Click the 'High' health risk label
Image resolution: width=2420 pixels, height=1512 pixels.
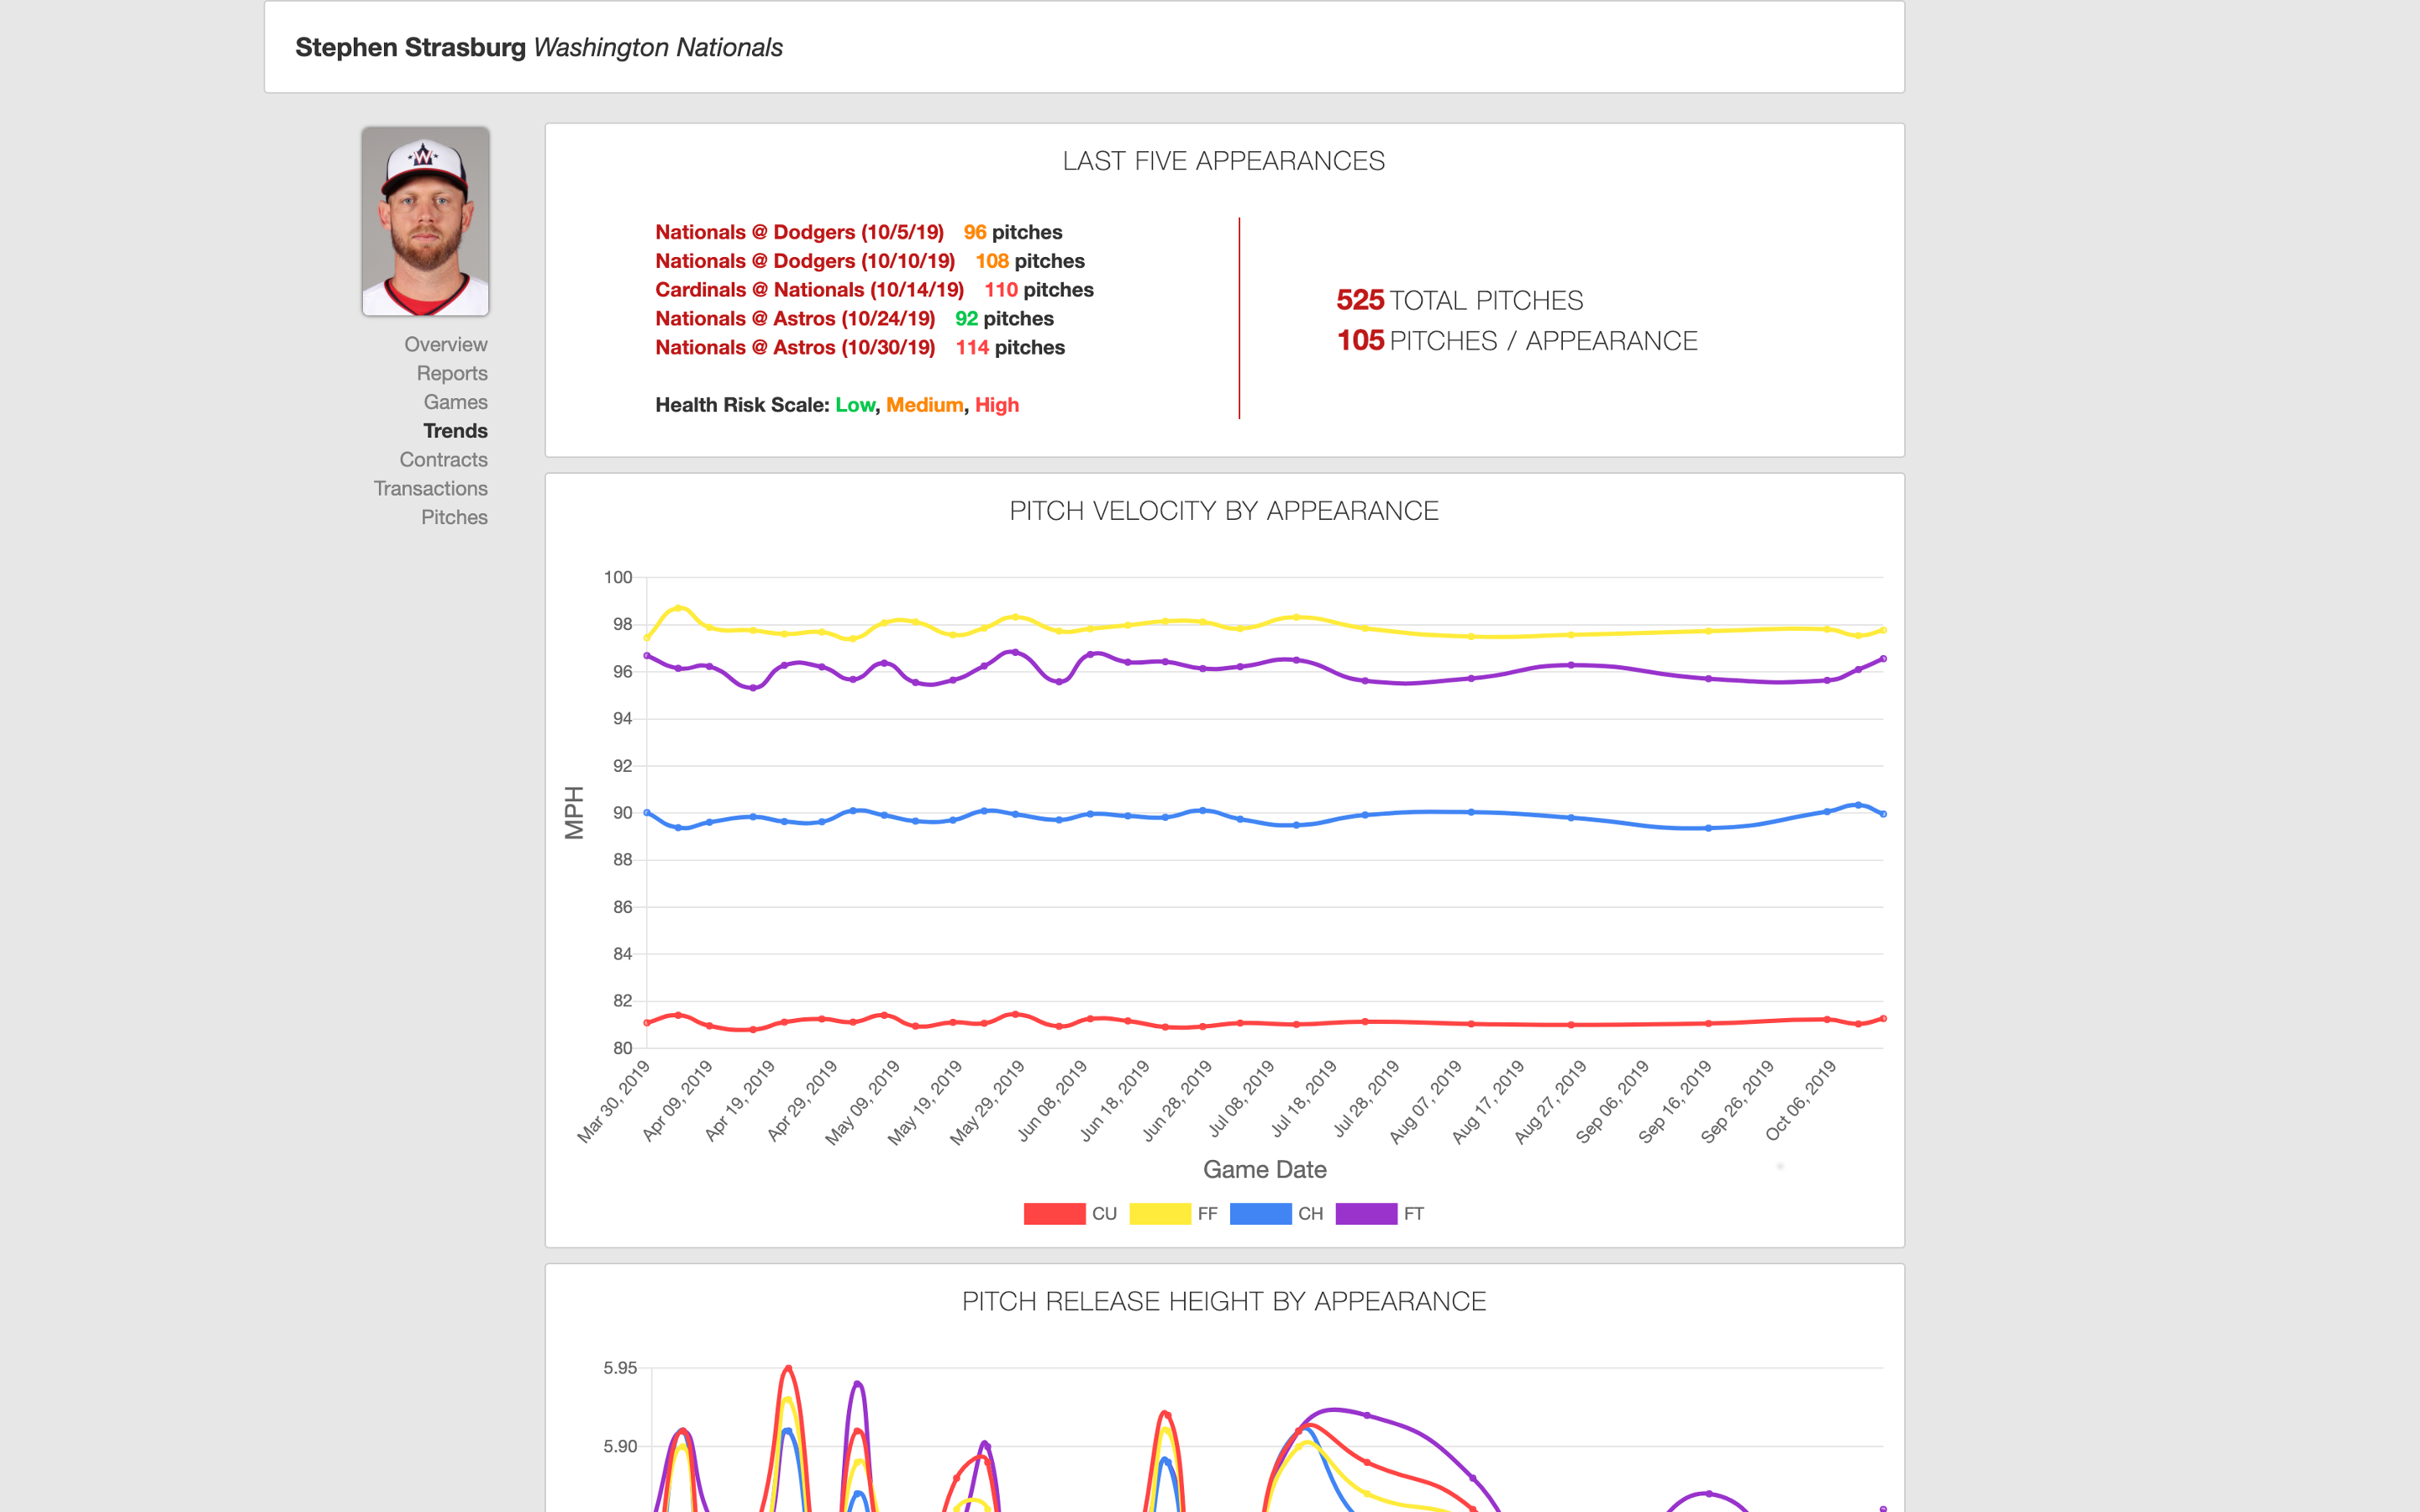click(997, 405)
